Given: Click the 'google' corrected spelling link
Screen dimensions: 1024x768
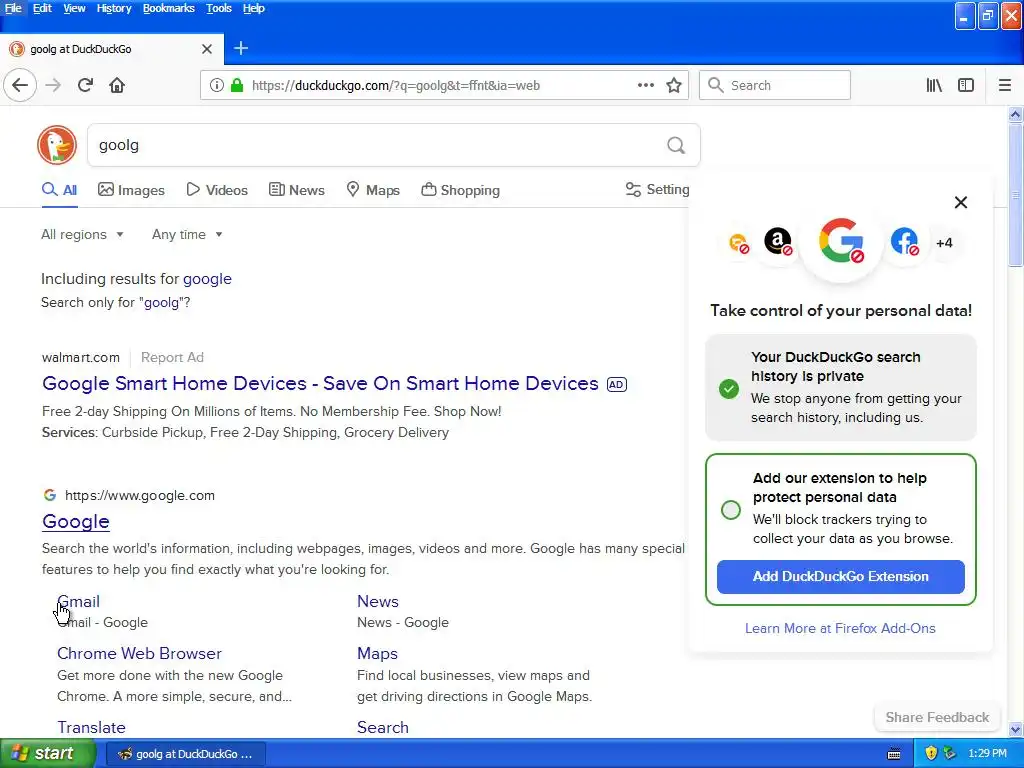Looking at the screenshot, I should 207,279.
